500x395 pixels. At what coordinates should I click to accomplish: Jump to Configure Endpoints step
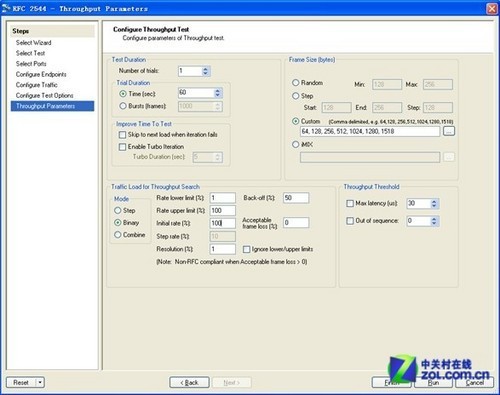[41, 74]
